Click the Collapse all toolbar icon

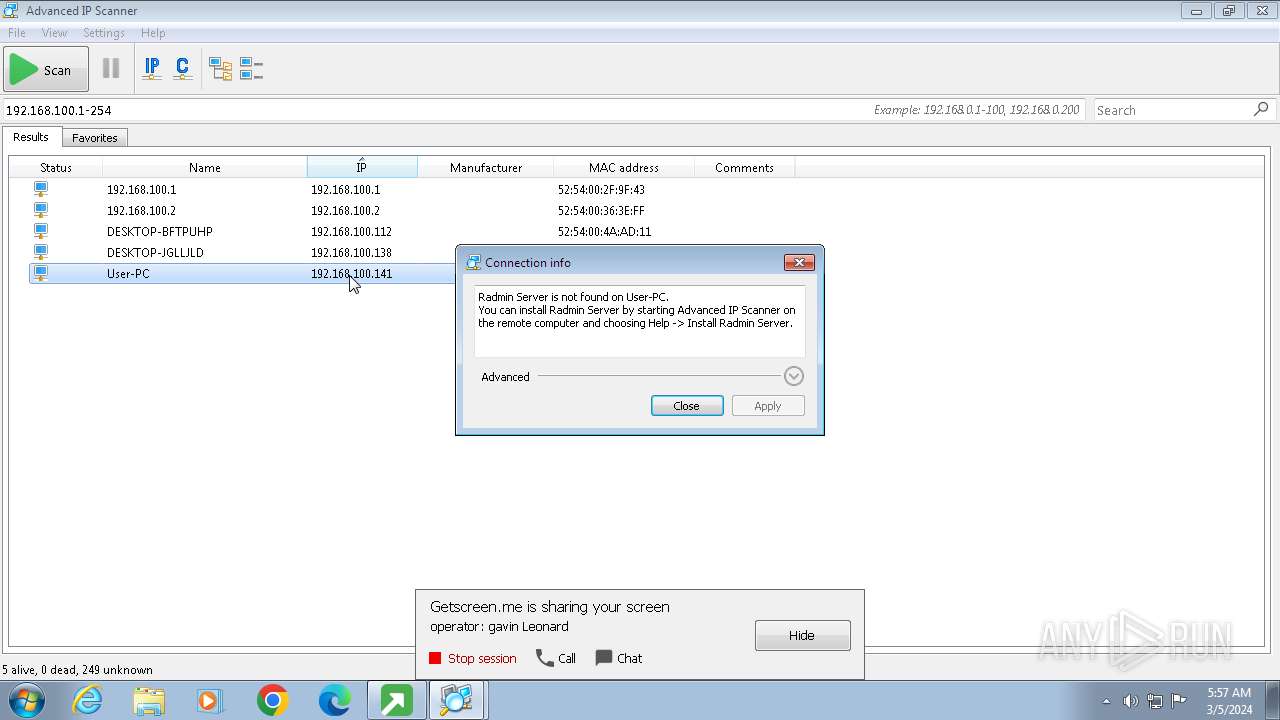click(251, 69)
